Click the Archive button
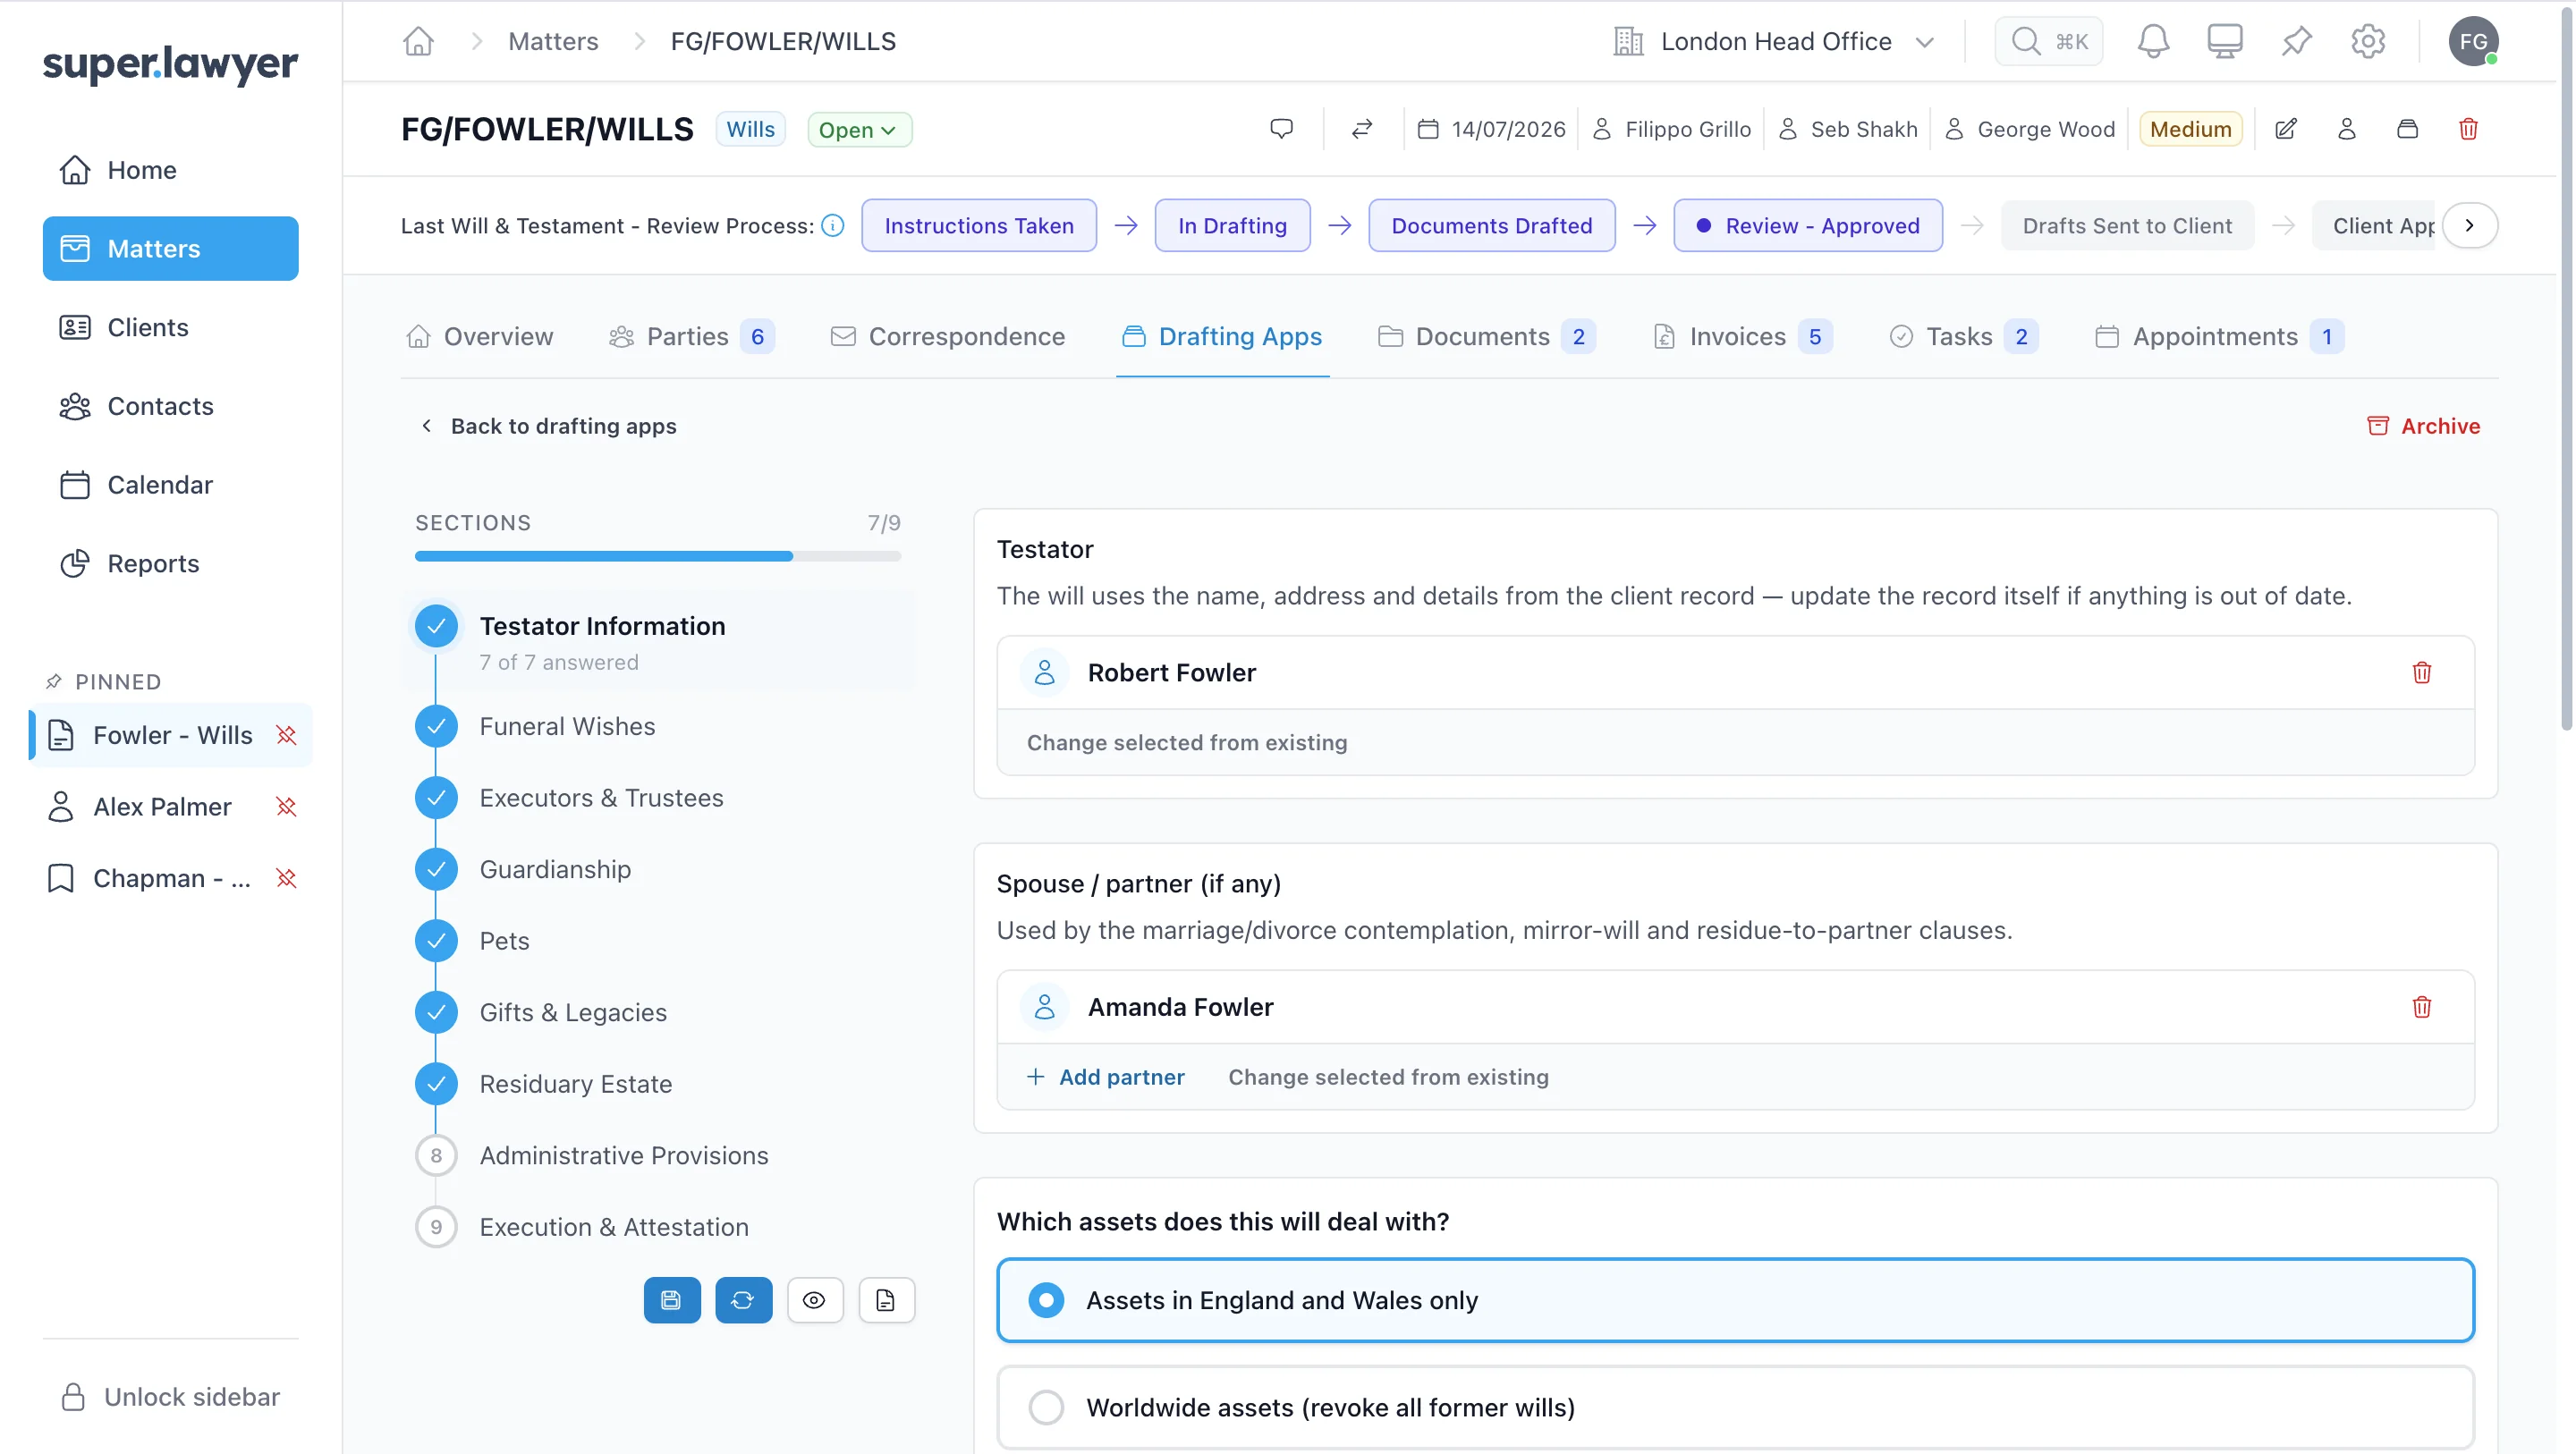Image resolution: width=2576 pixels, height=1454 pixels. click(2423, 426)
